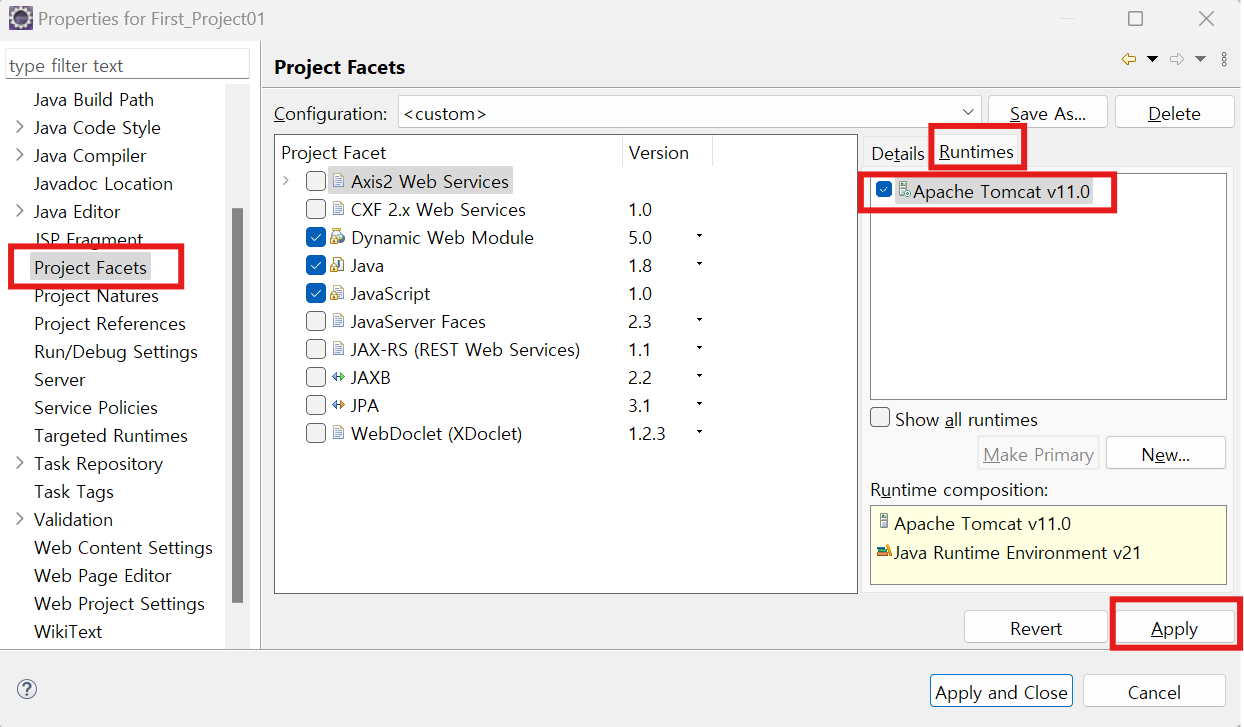Expand Task Repository tree node
The image size is (1244, 727).
(x=20, y=463)
